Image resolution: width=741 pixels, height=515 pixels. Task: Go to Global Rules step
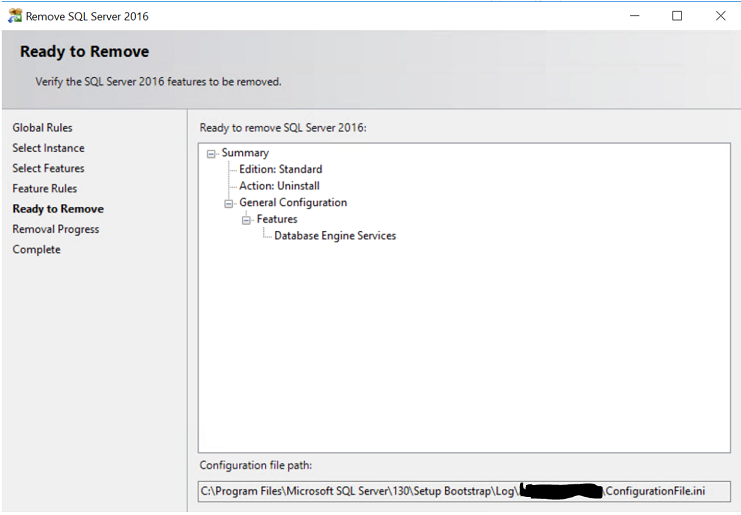point(42,128)
